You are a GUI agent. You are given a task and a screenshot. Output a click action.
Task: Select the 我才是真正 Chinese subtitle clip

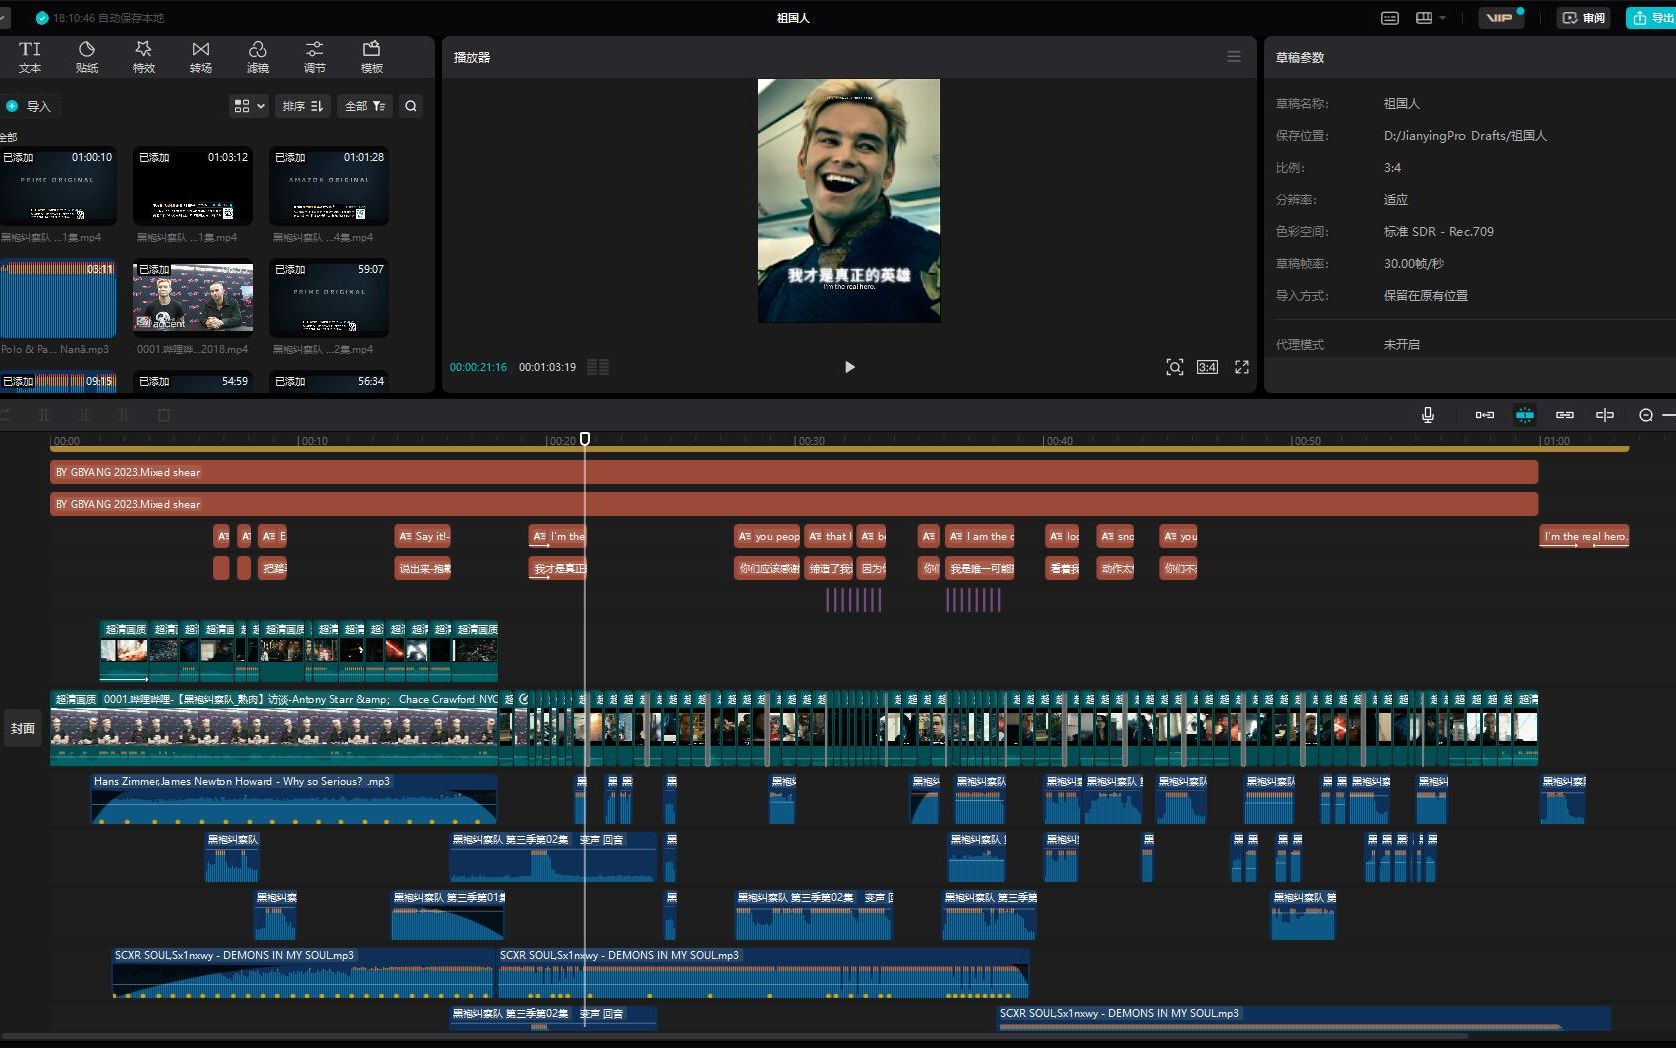tap(558, 568)
